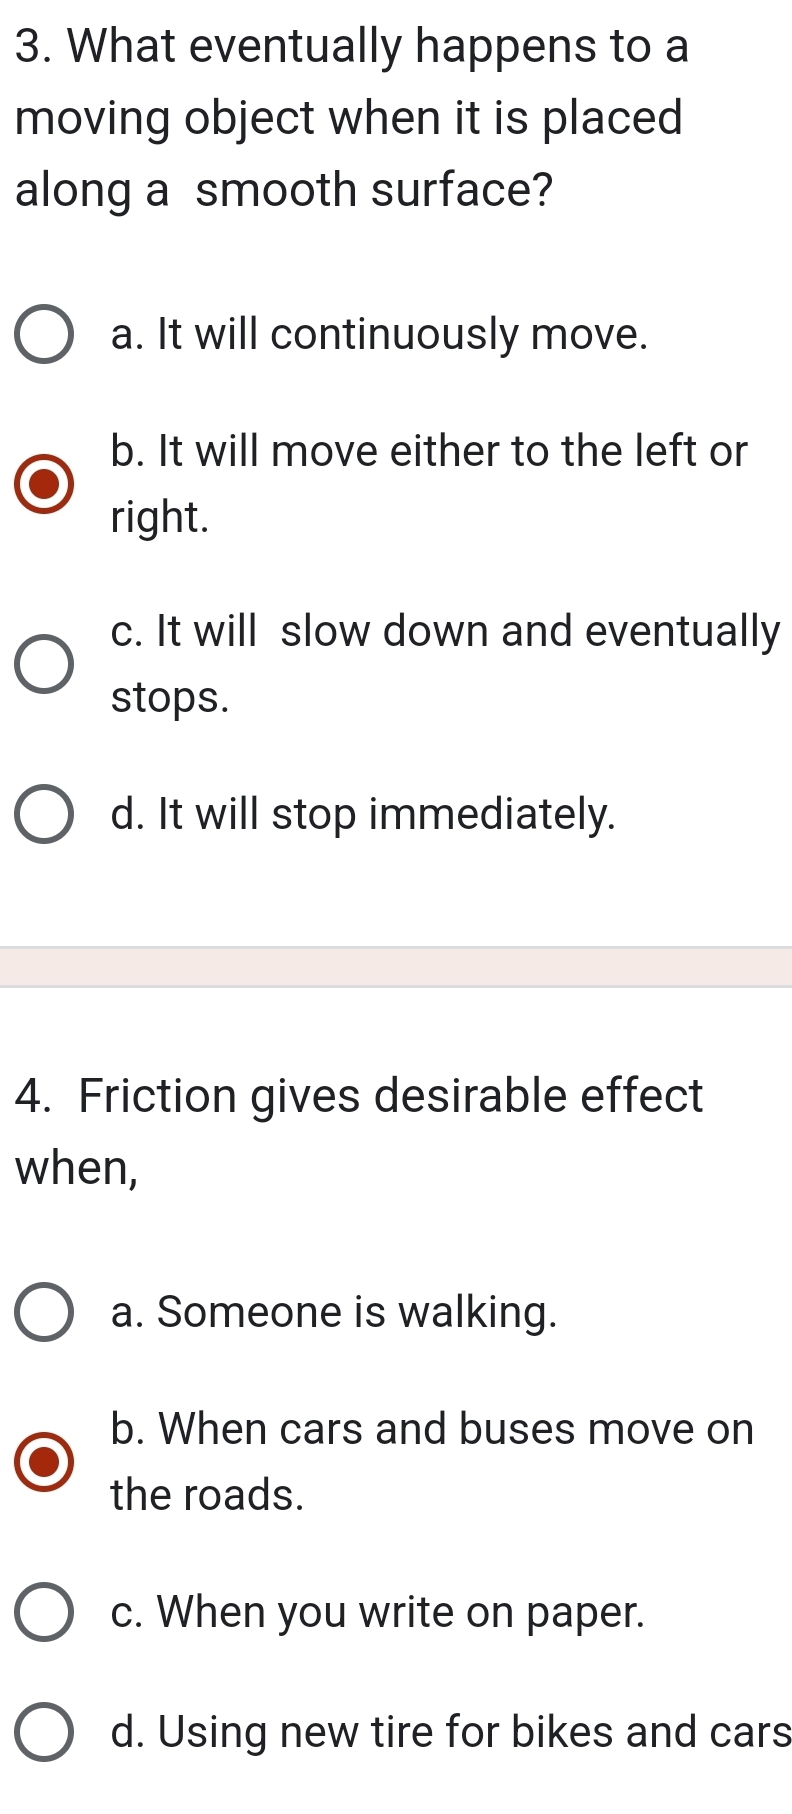Choose the 'slow down and eventually stops' radio
Screen dimensions: 792x1814
tap(44, 664)
